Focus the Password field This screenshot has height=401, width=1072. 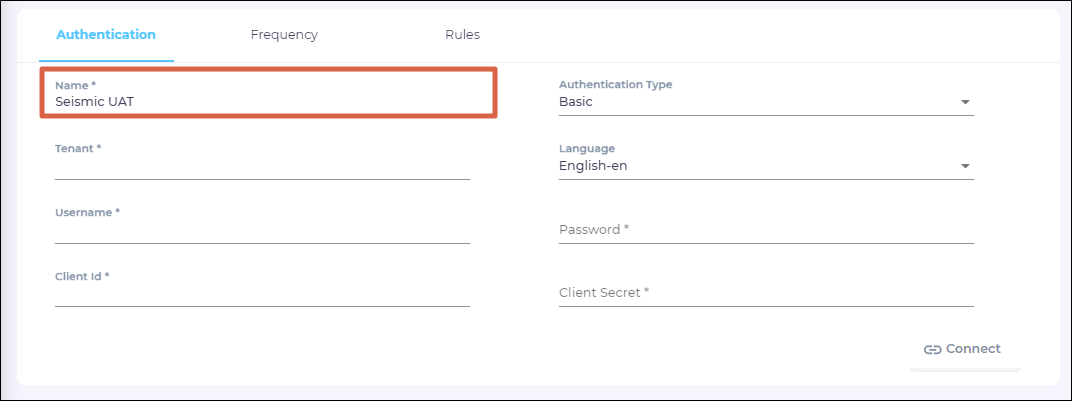(x=765, y=230)
